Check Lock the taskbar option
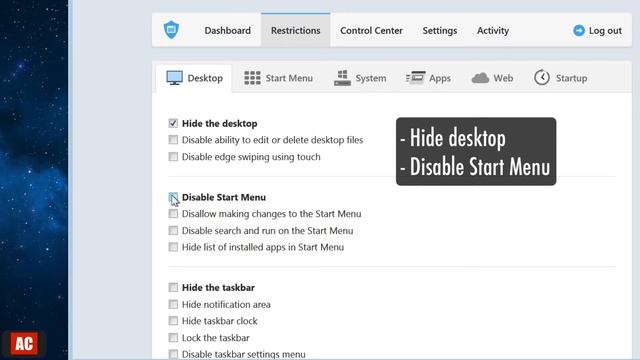Viewport: 640px width, 360px height. pos(173,338)
